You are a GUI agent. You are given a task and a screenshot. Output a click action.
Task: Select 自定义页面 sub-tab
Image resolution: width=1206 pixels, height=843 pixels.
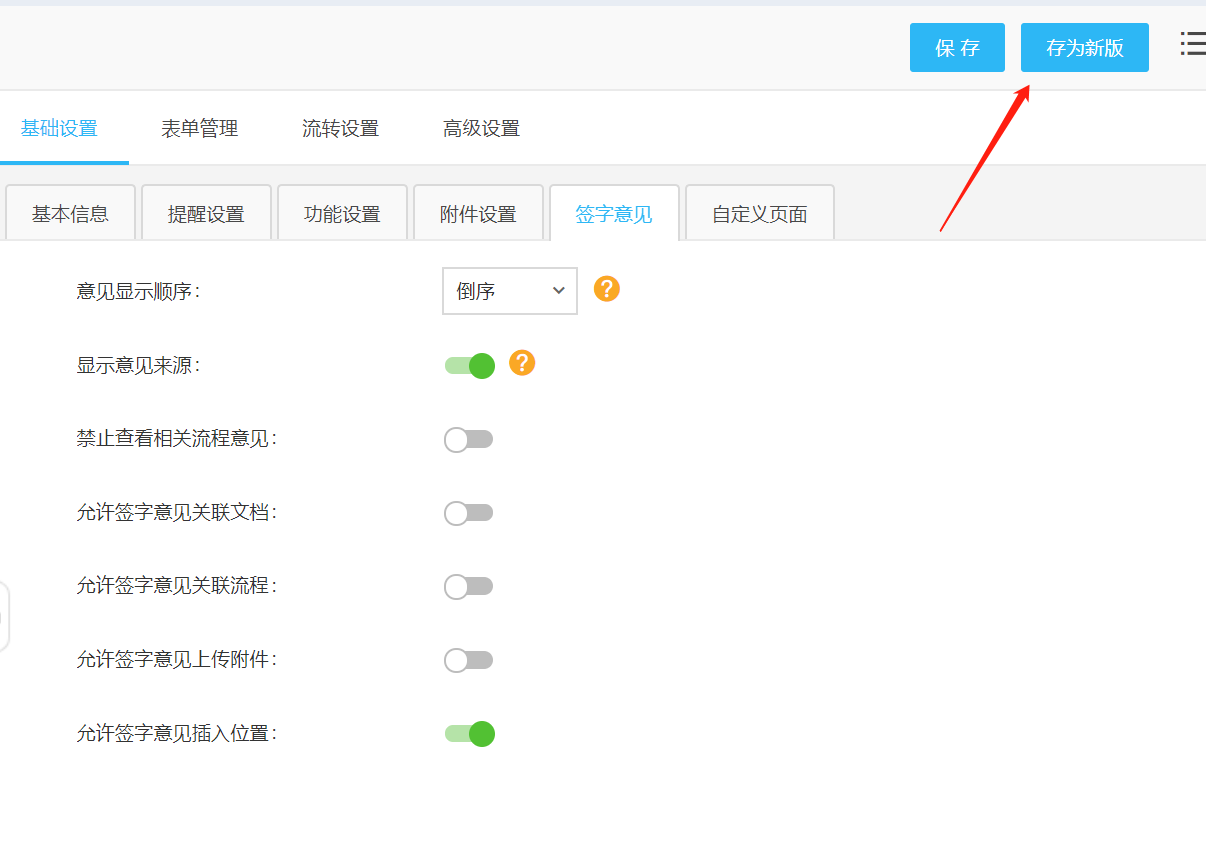point(759,214)
